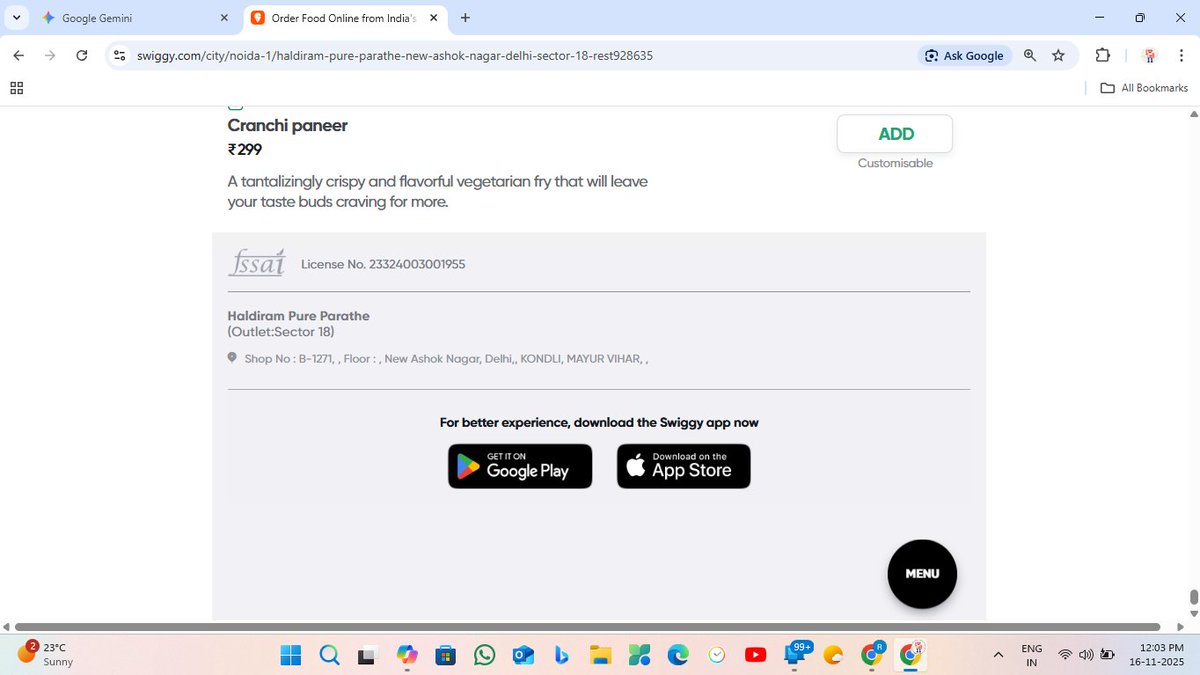Viewport: 1200px width, 675px height.
Task: Open Windows Search from taskbar
Action: click(329, 655)
